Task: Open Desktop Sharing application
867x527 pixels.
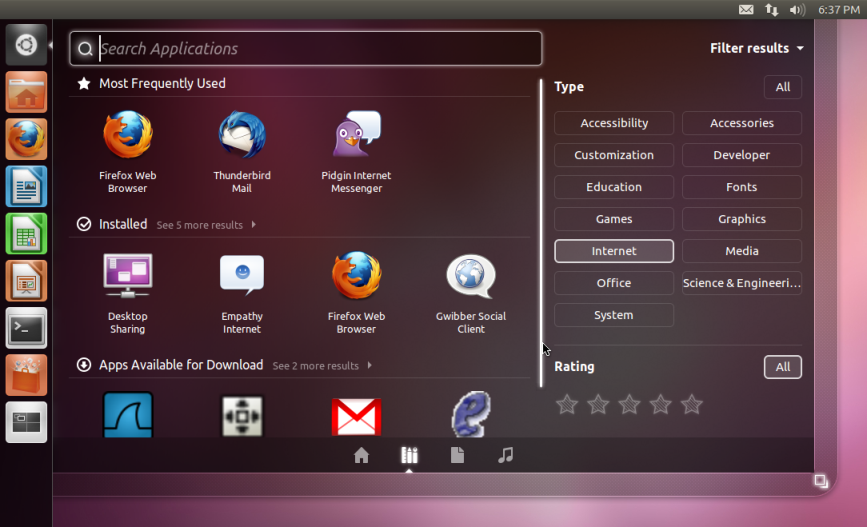Action: [x=128, y=293]
